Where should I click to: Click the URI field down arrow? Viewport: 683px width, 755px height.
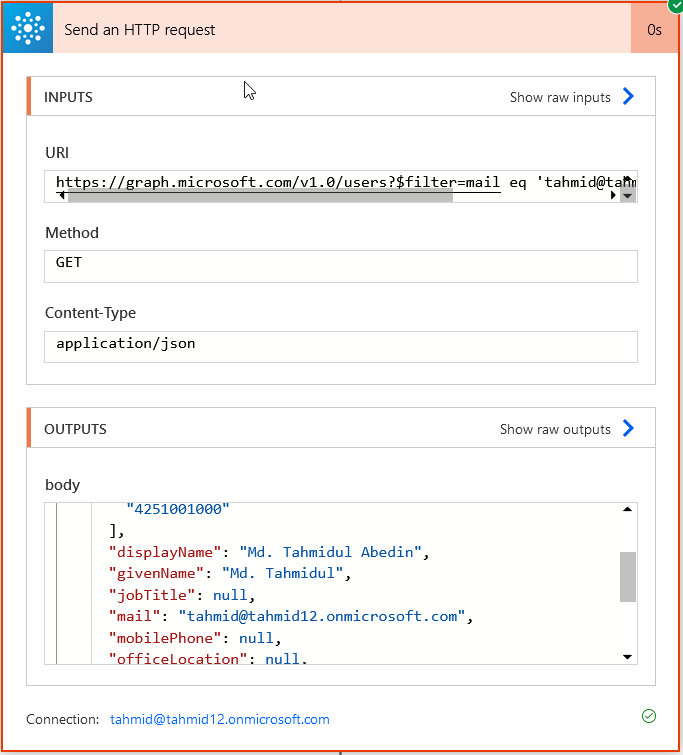628,195
